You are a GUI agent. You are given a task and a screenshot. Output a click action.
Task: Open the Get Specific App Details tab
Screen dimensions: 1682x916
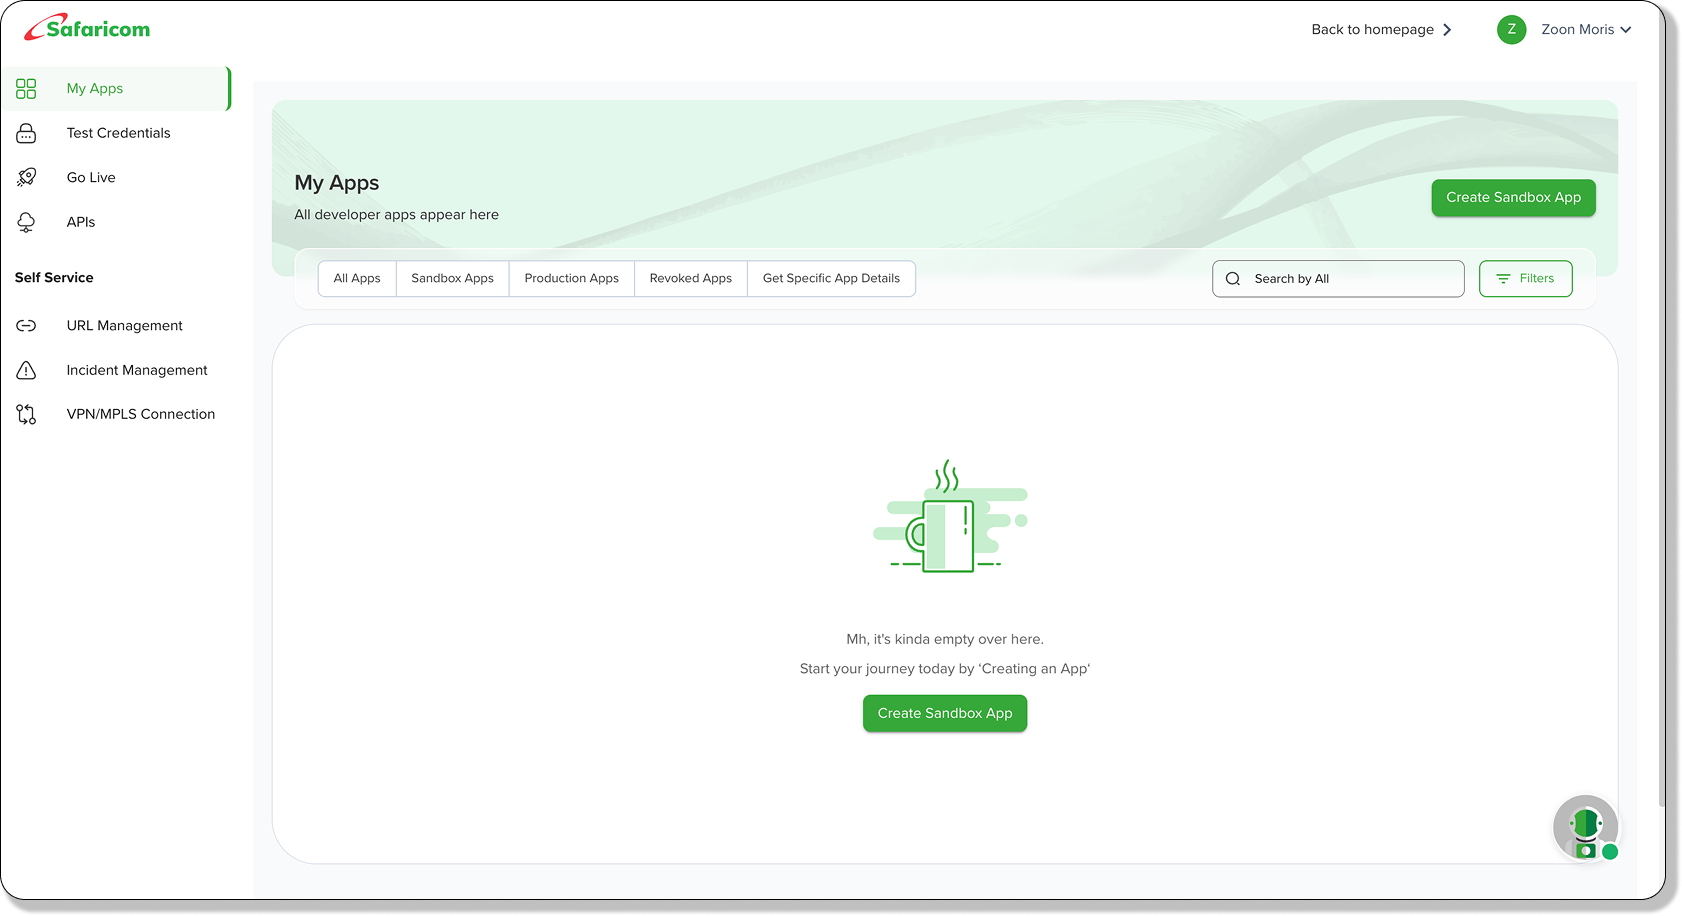831,279
